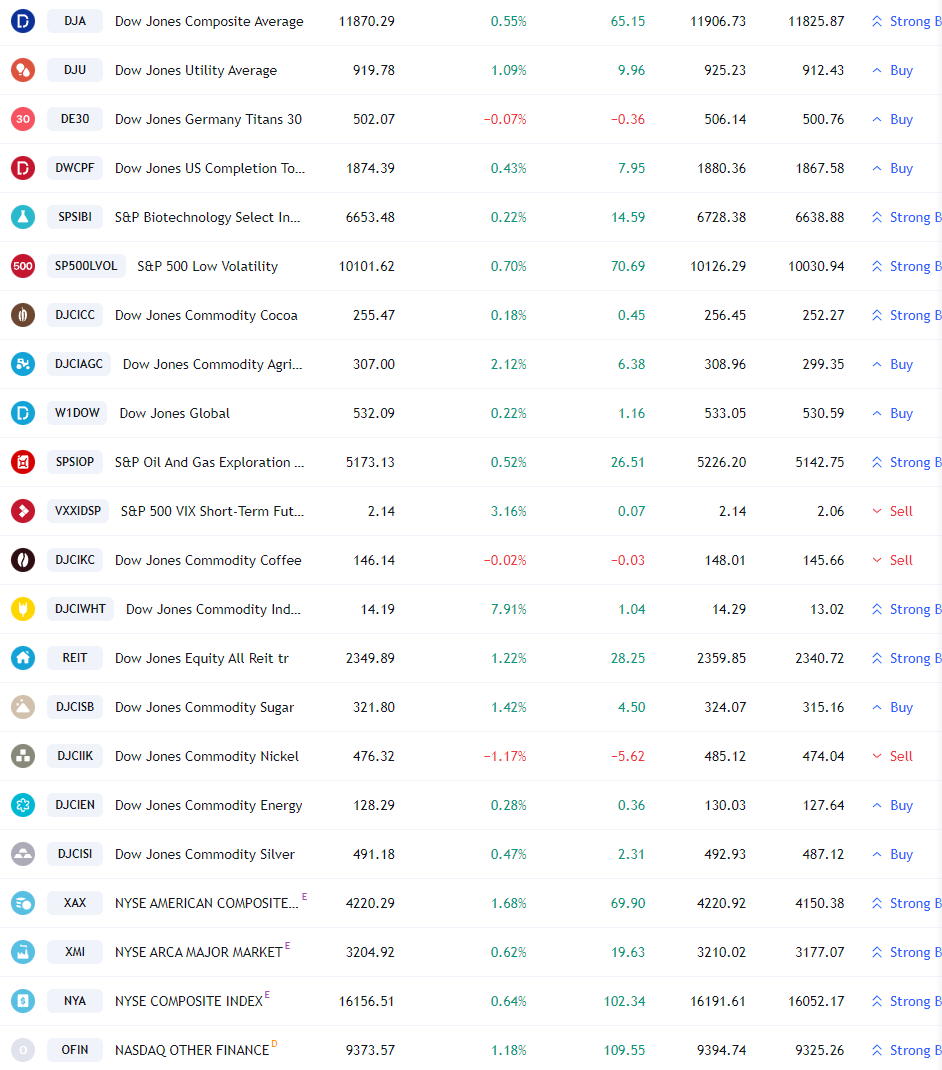The height and width of the screenshot is (1070, 942).
Task: Click the DJCISI silver bars icon
Action: click(23, 854)
